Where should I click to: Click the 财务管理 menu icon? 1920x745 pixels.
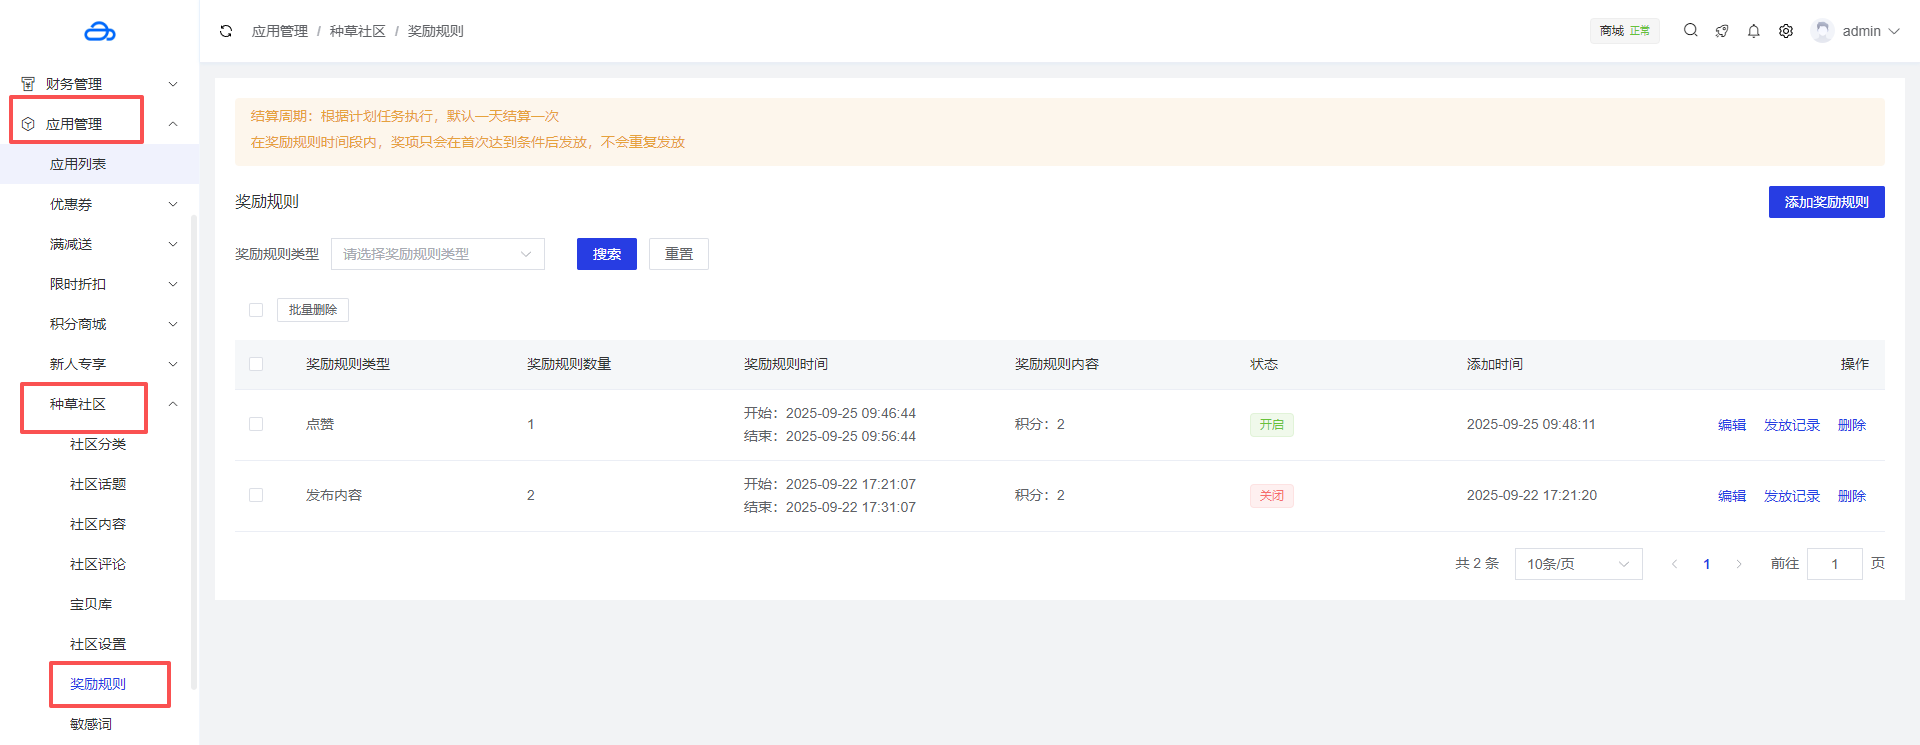click(x=28, y=84)
